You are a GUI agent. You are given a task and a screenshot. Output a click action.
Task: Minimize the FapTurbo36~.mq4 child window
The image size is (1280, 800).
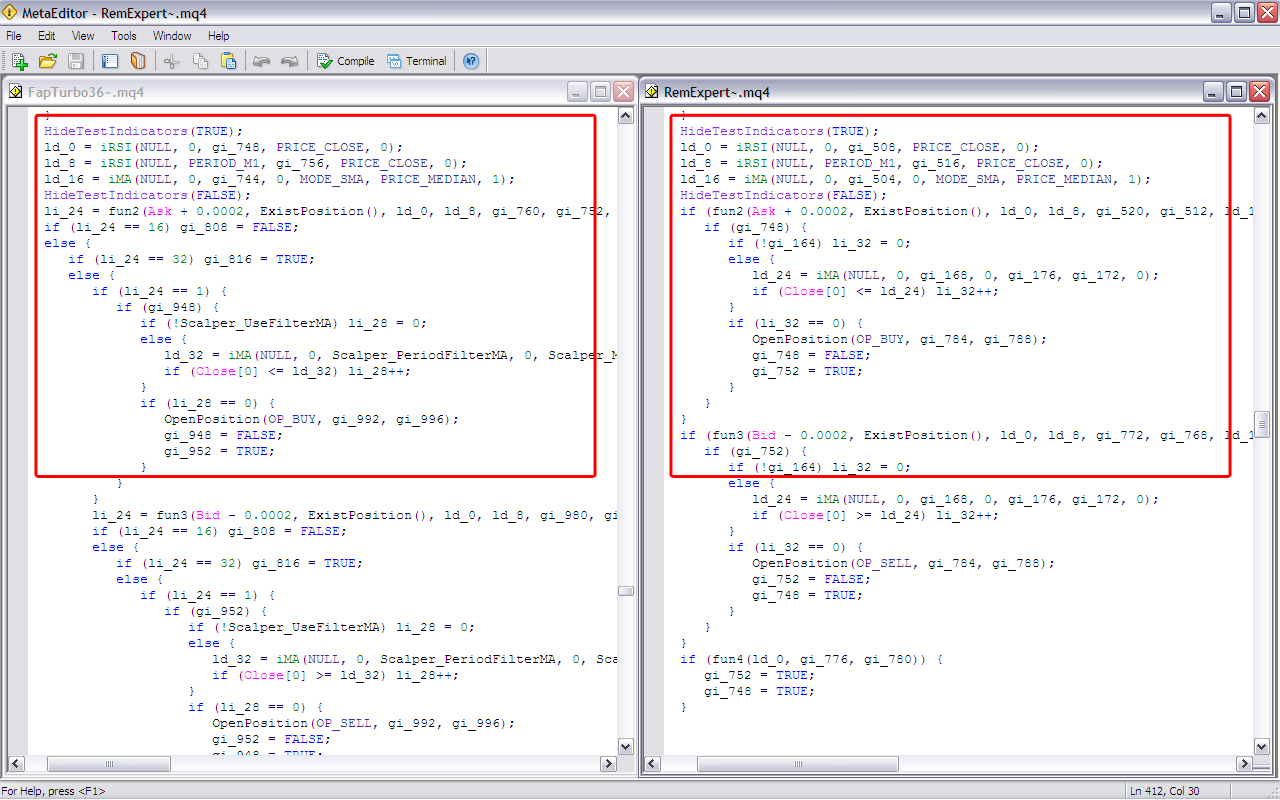point(578,92)
